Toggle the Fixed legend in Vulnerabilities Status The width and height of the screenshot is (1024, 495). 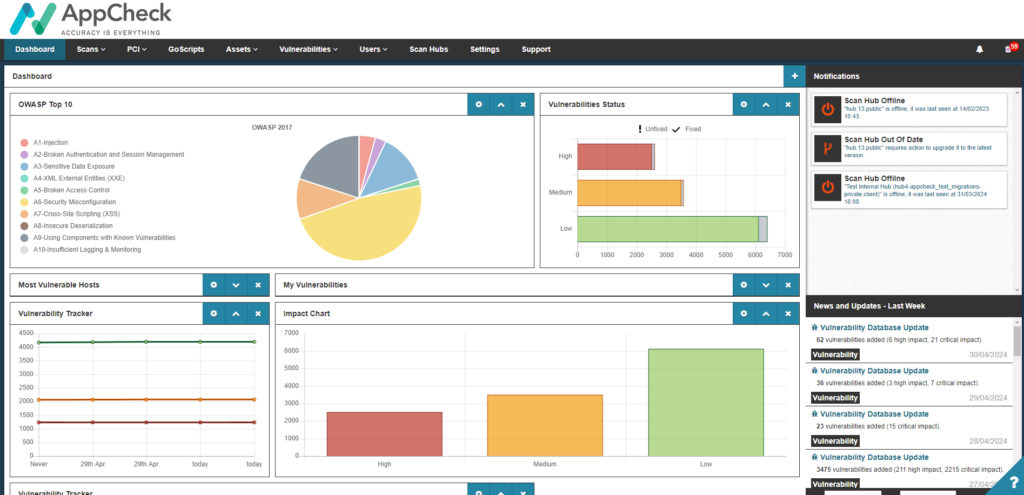click(688, 129)
